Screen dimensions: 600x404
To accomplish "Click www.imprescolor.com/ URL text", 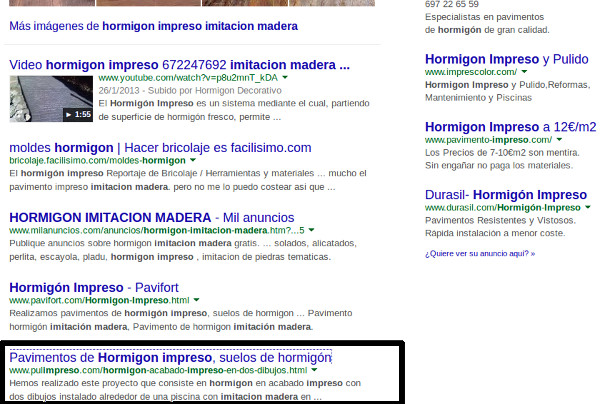I will (471, 72).
